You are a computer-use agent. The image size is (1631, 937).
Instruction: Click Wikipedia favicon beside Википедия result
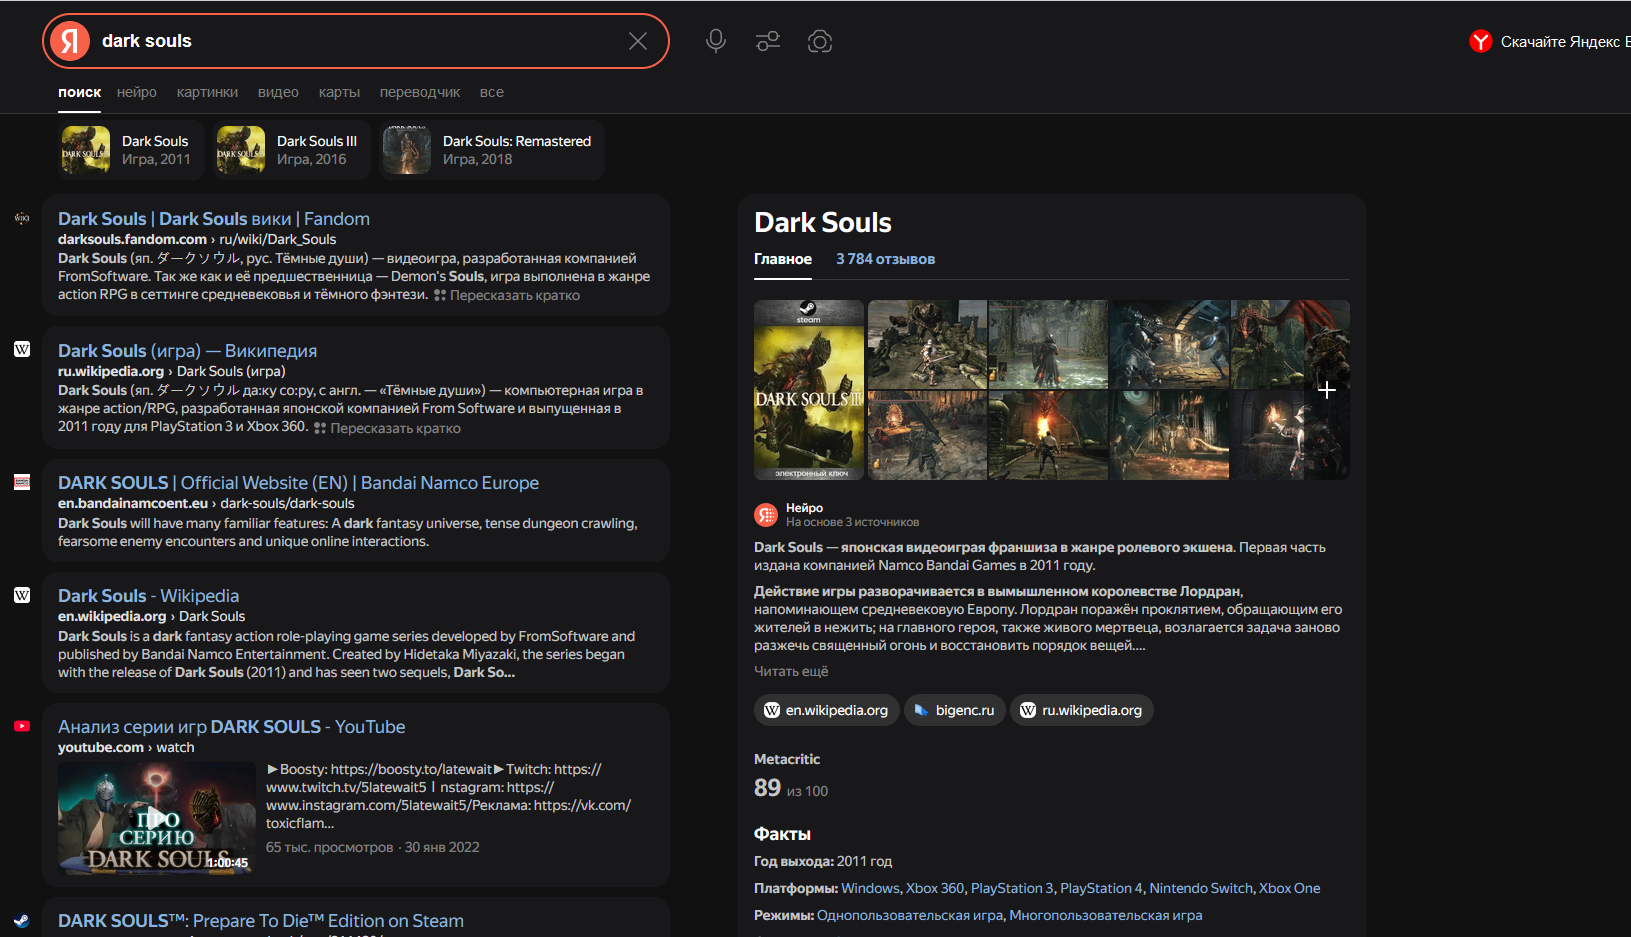pos(22,349)
